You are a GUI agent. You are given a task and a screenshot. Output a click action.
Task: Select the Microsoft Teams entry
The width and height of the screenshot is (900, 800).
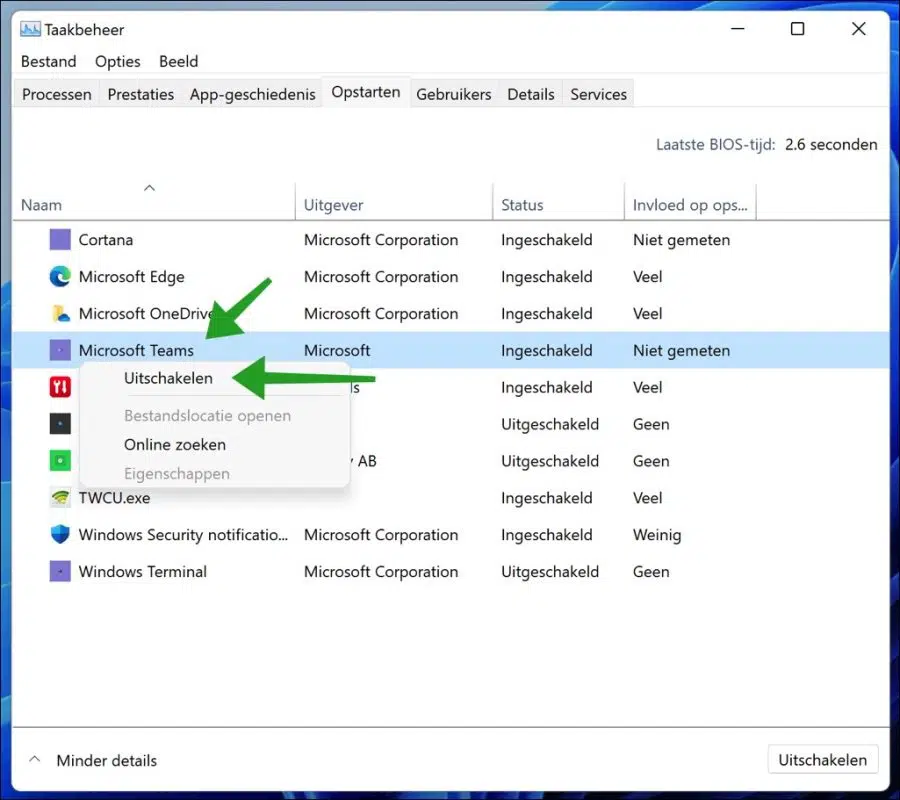point(136,350)
